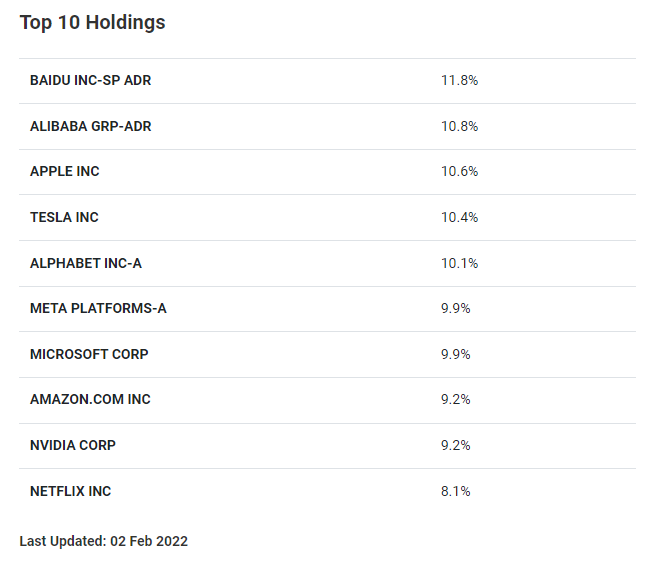The width and height of the screenshot is (648, 564).
Task: Select the NVIDIA CORP row label
Action: coord(73,445)
